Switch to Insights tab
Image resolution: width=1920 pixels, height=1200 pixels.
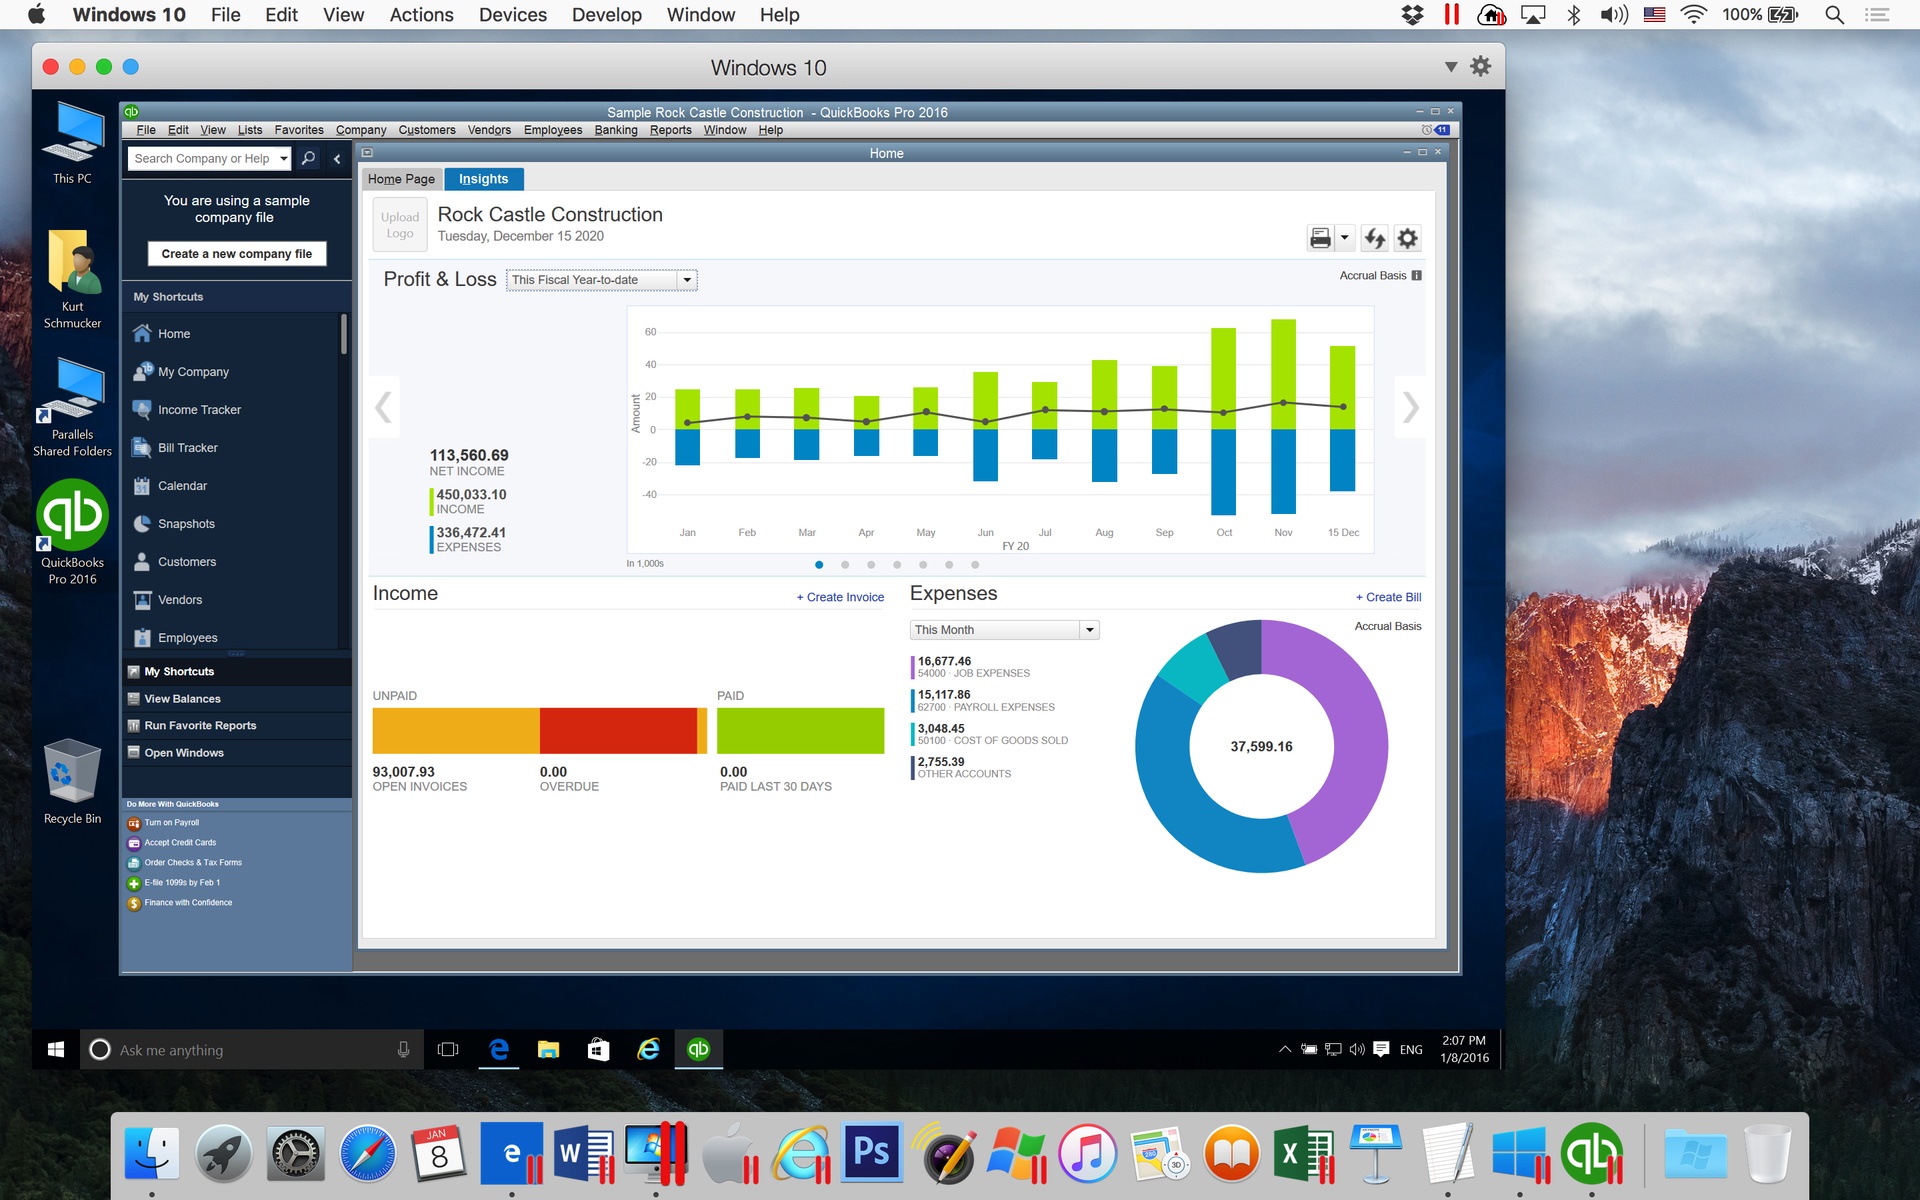point(484,179)
